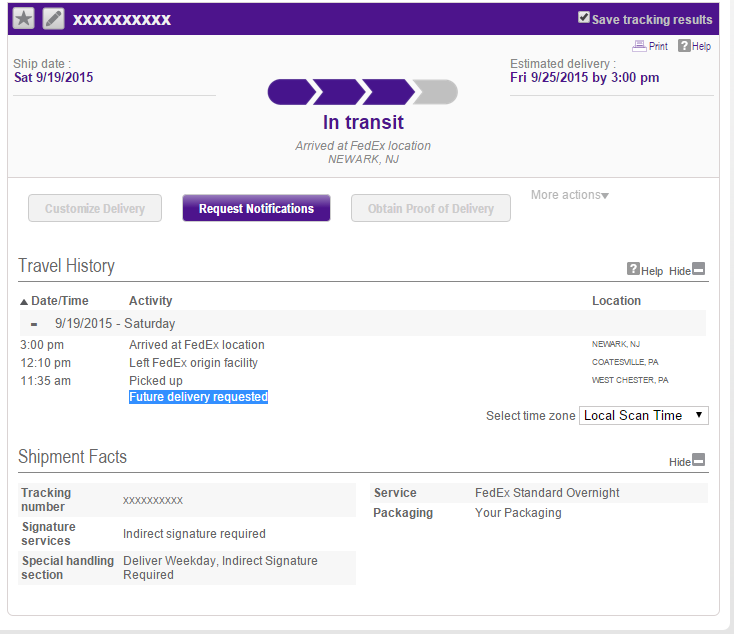Open the Select time zone dropdown
Screen dimensions: 734x634
644,416
